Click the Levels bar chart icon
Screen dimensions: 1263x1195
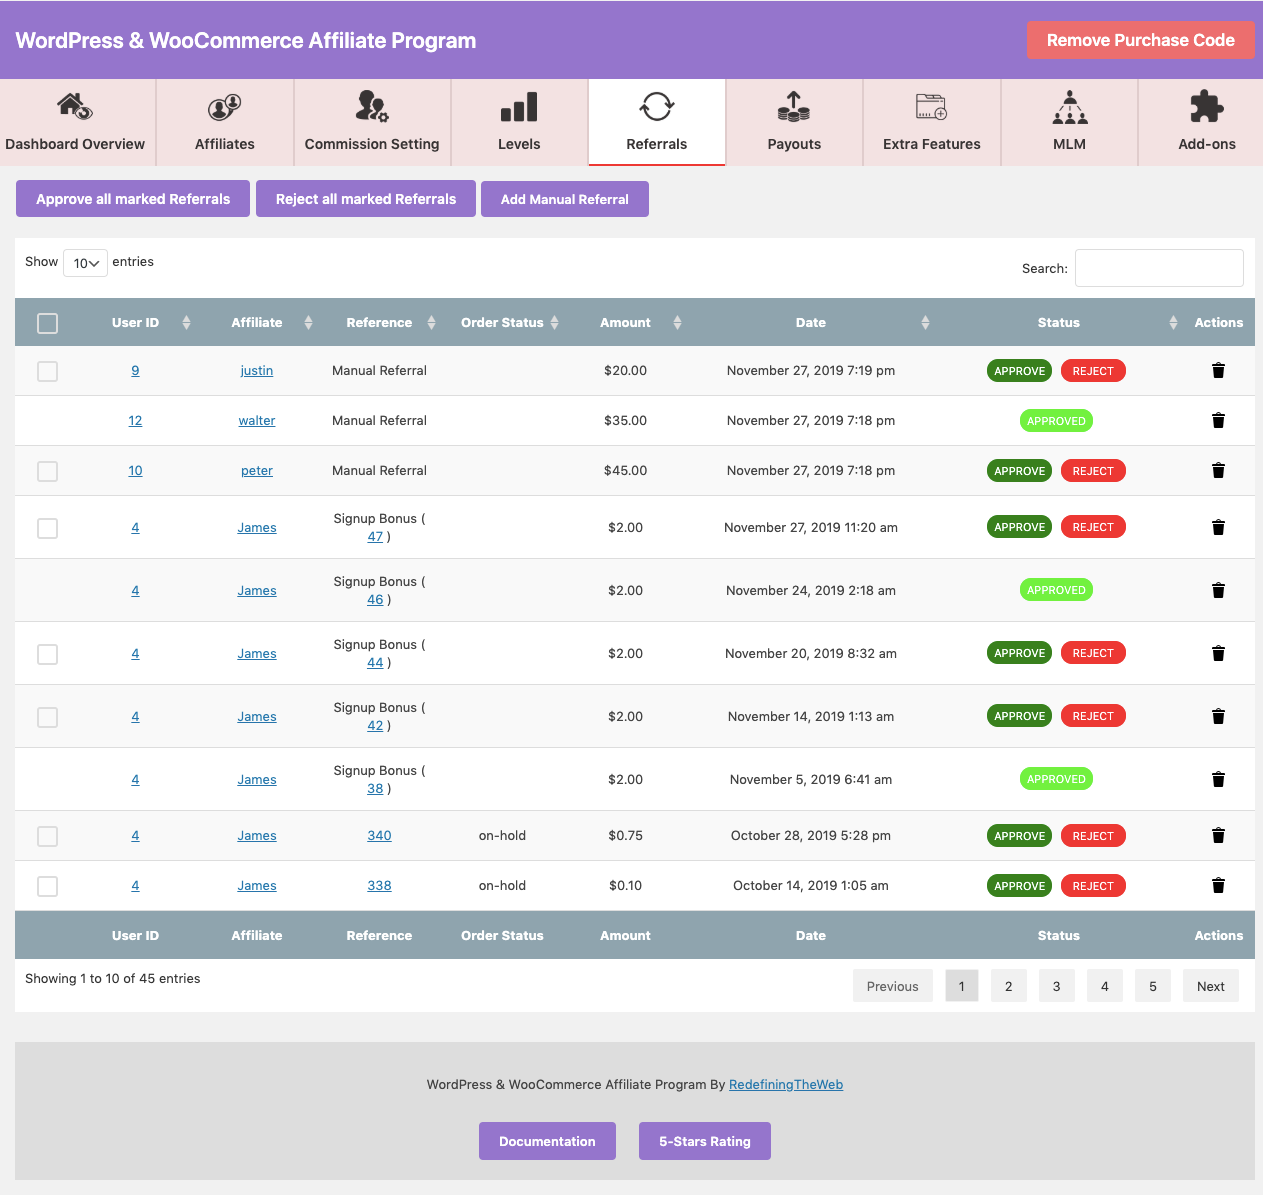519,106
